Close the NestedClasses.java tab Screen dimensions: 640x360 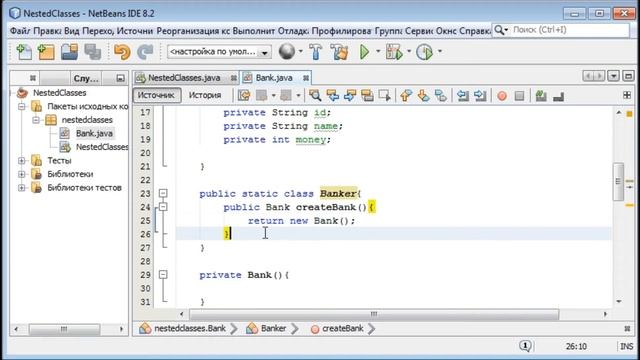pyautogui.click(x=233, y=78)
